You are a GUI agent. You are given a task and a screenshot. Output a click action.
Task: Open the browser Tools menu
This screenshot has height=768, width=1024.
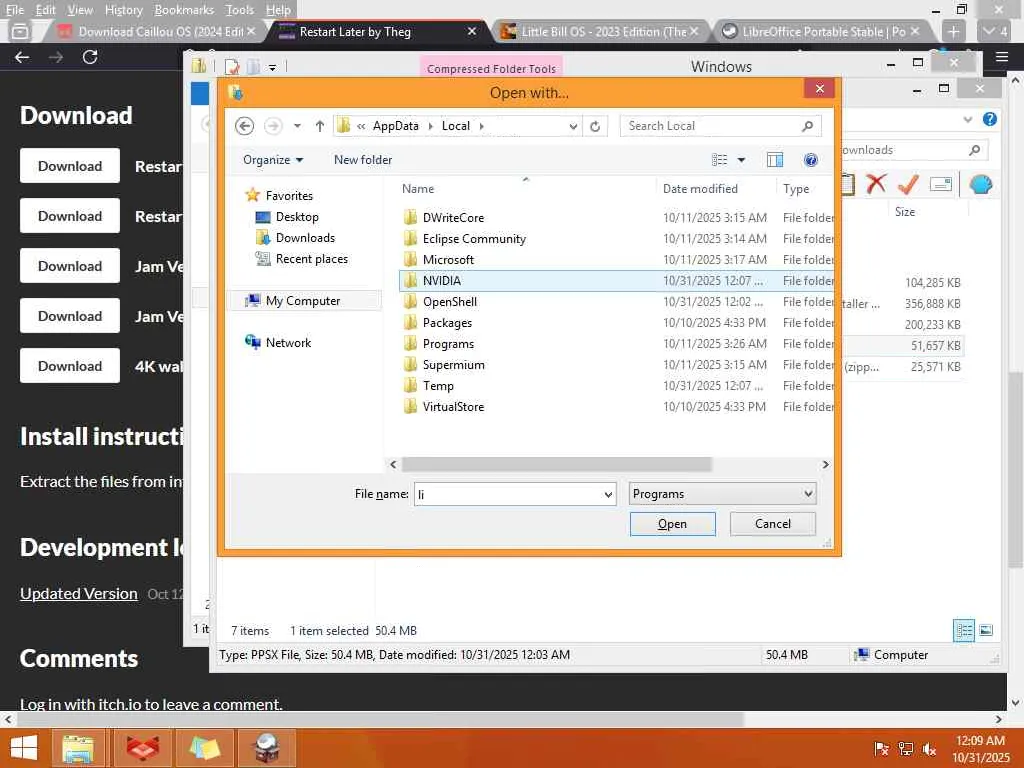tap(239, 10)
